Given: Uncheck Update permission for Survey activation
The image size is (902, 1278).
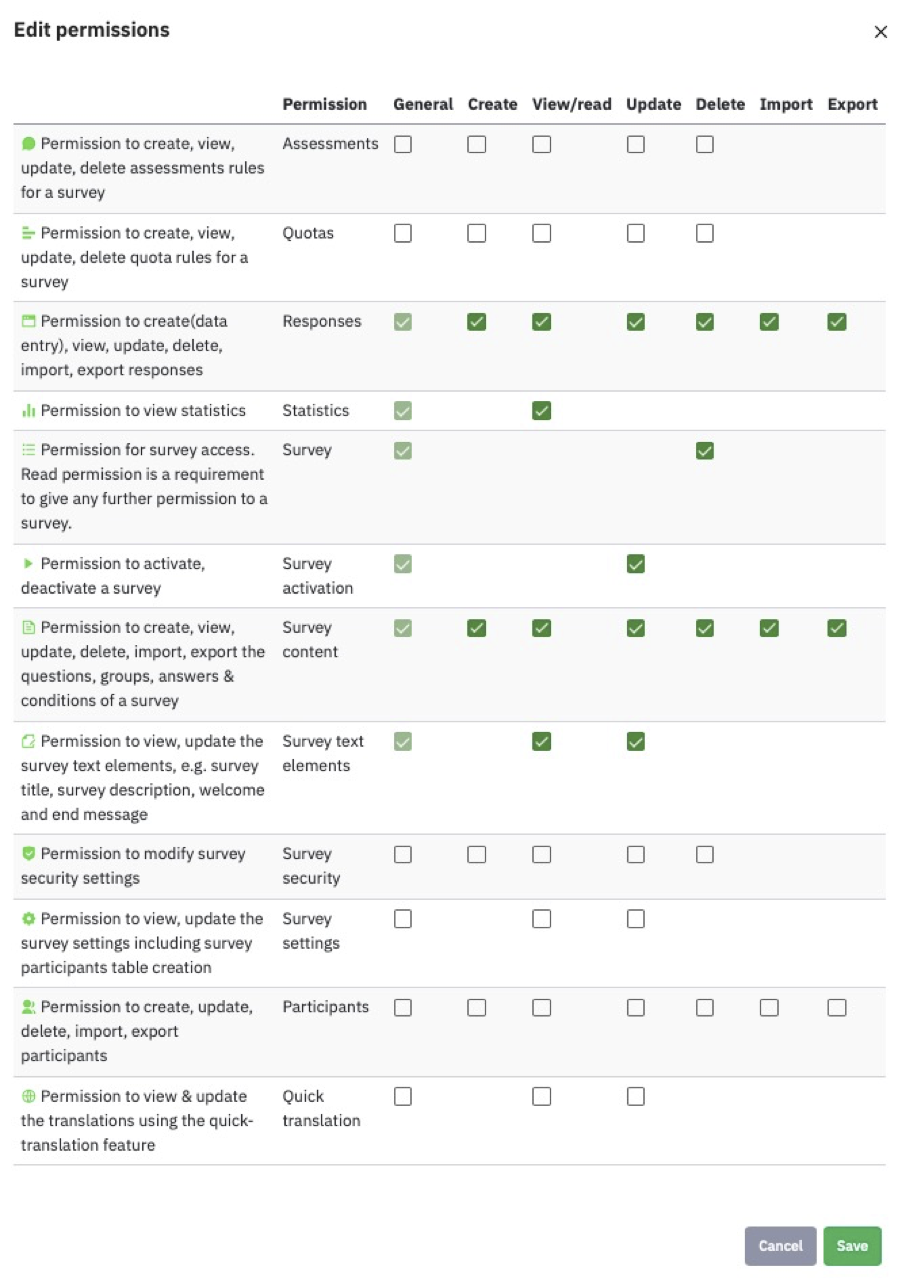Looking at the screenshot, I should (636, 564).
